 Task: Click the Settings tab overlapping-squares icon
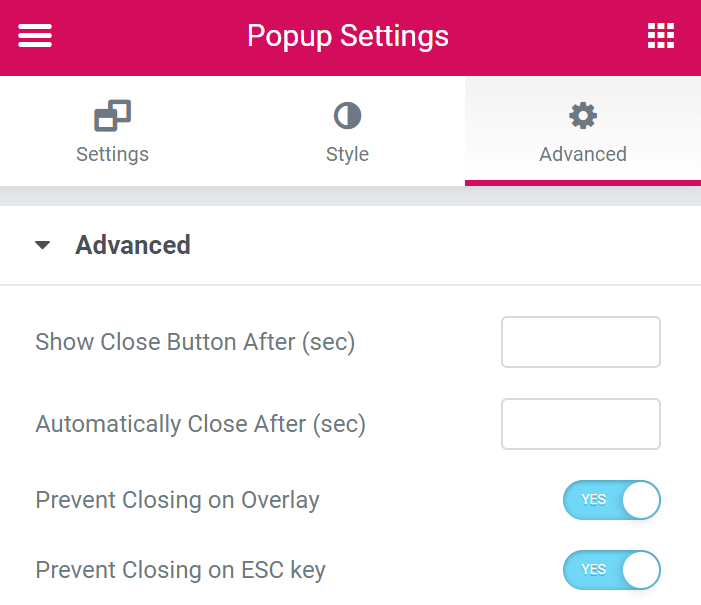pyautogui.click(x=112, y=115)
